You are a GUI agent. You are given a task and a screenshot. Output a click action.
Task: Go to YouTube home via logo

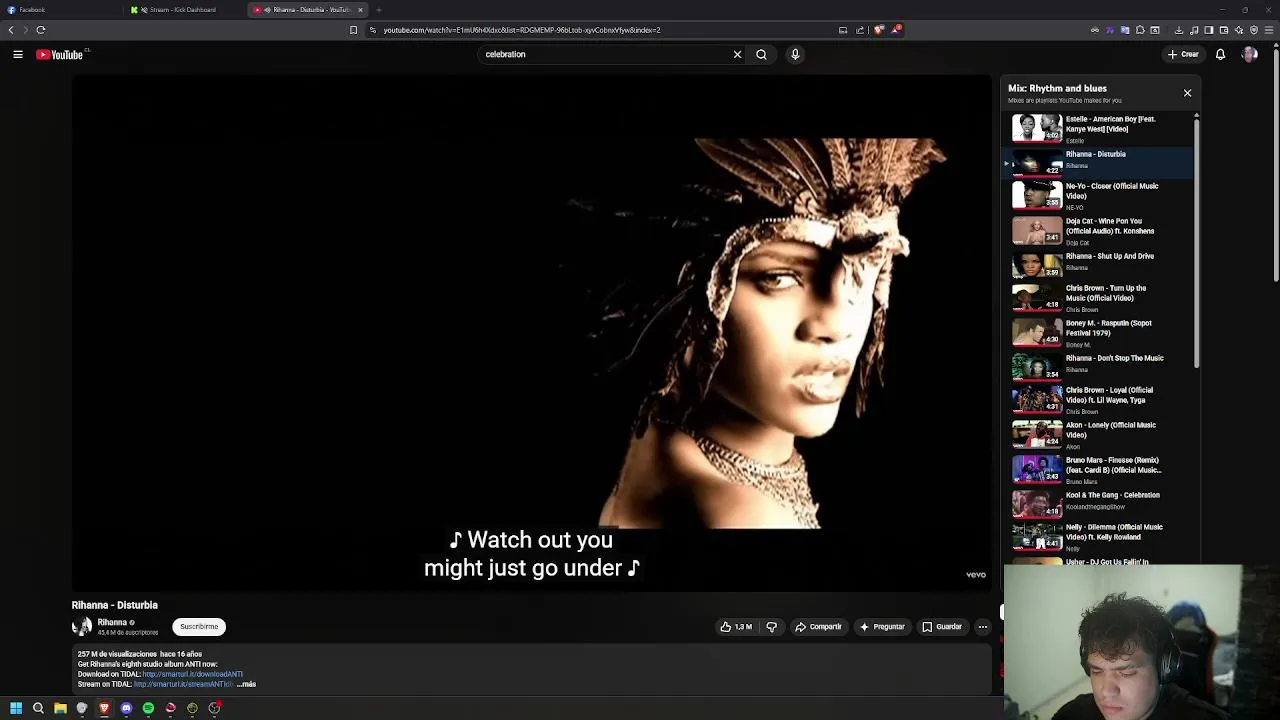60,55
